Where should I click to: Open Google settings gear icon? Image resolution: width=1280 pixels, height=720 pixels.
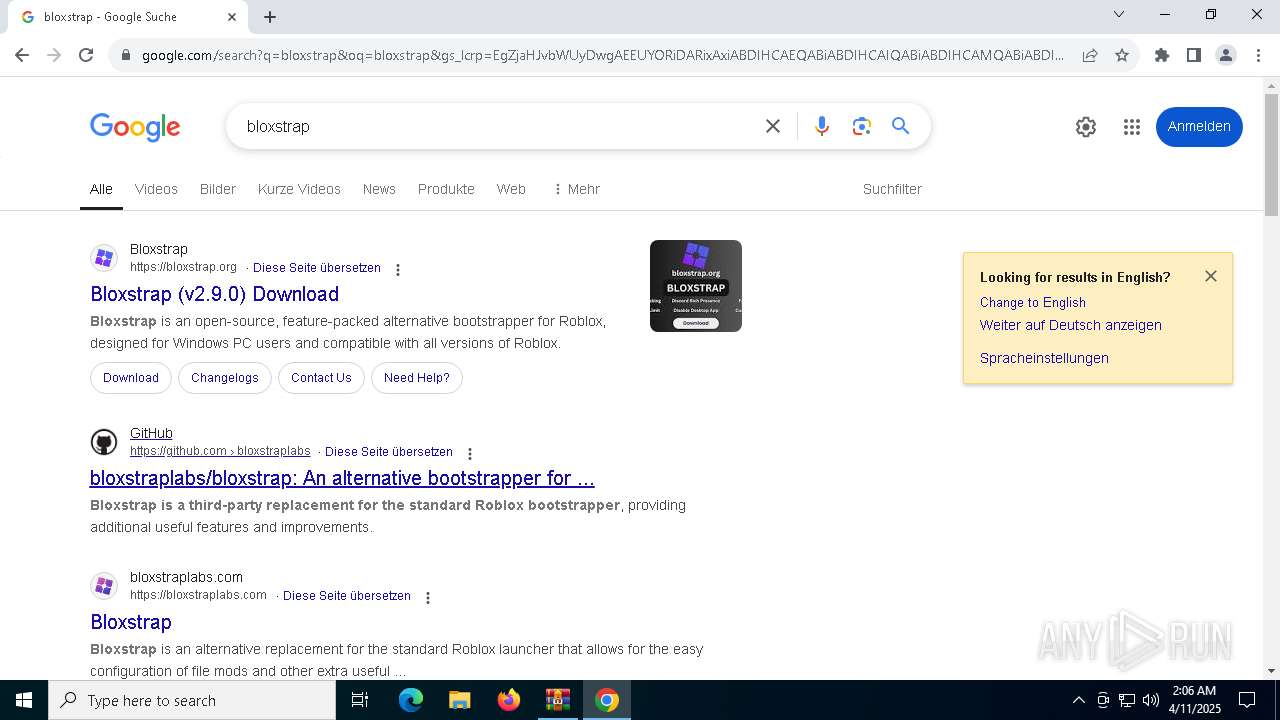(1086, 127)
